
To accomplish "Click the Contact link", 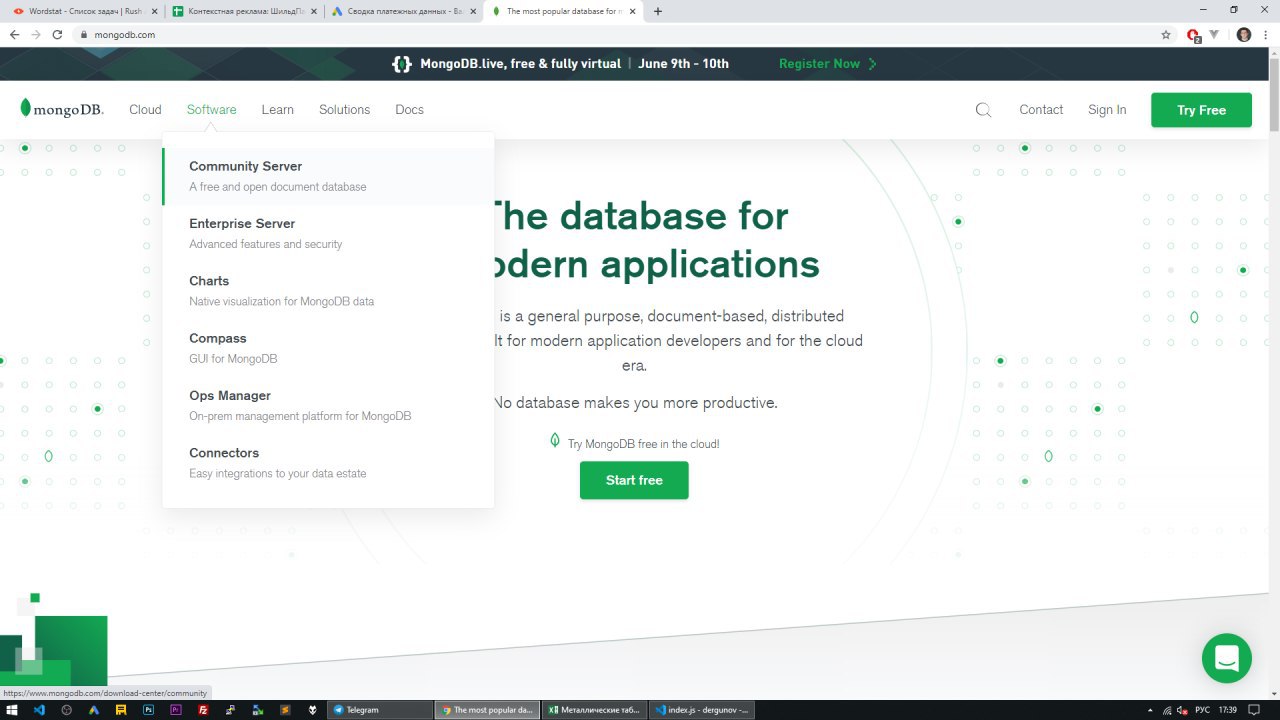I will tap(1041, 110).
